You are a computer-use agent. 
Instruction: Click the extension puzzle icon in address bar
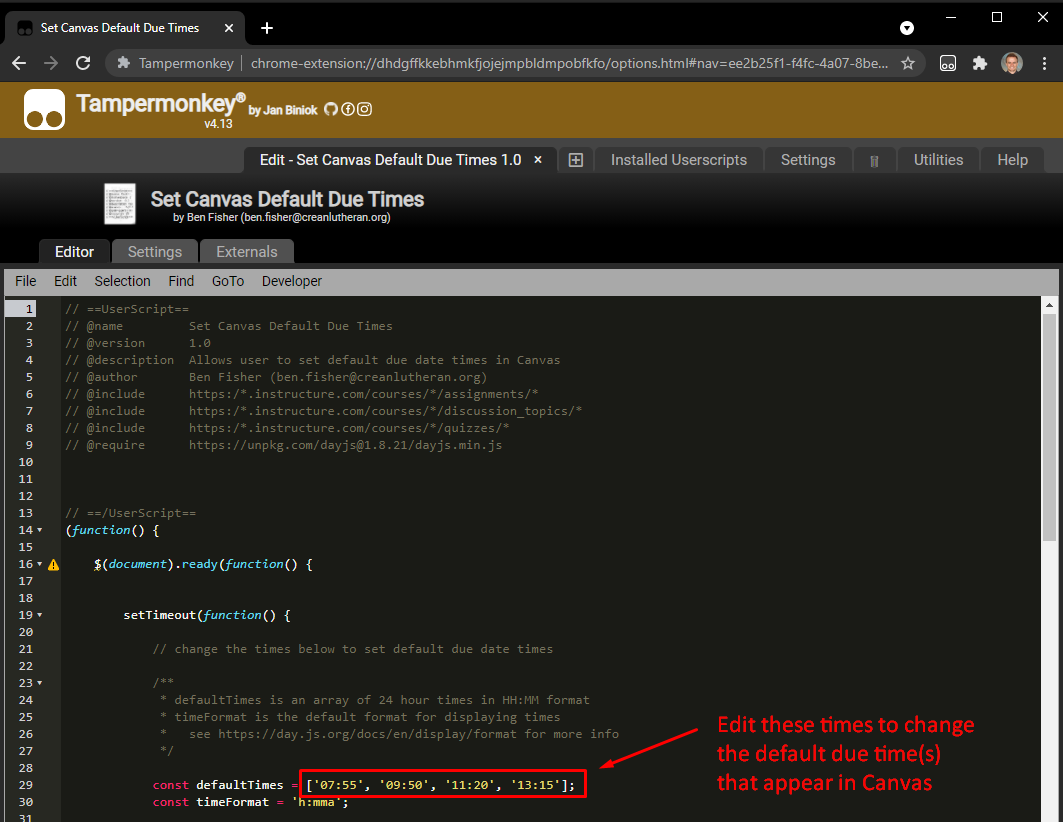point(123,63)
